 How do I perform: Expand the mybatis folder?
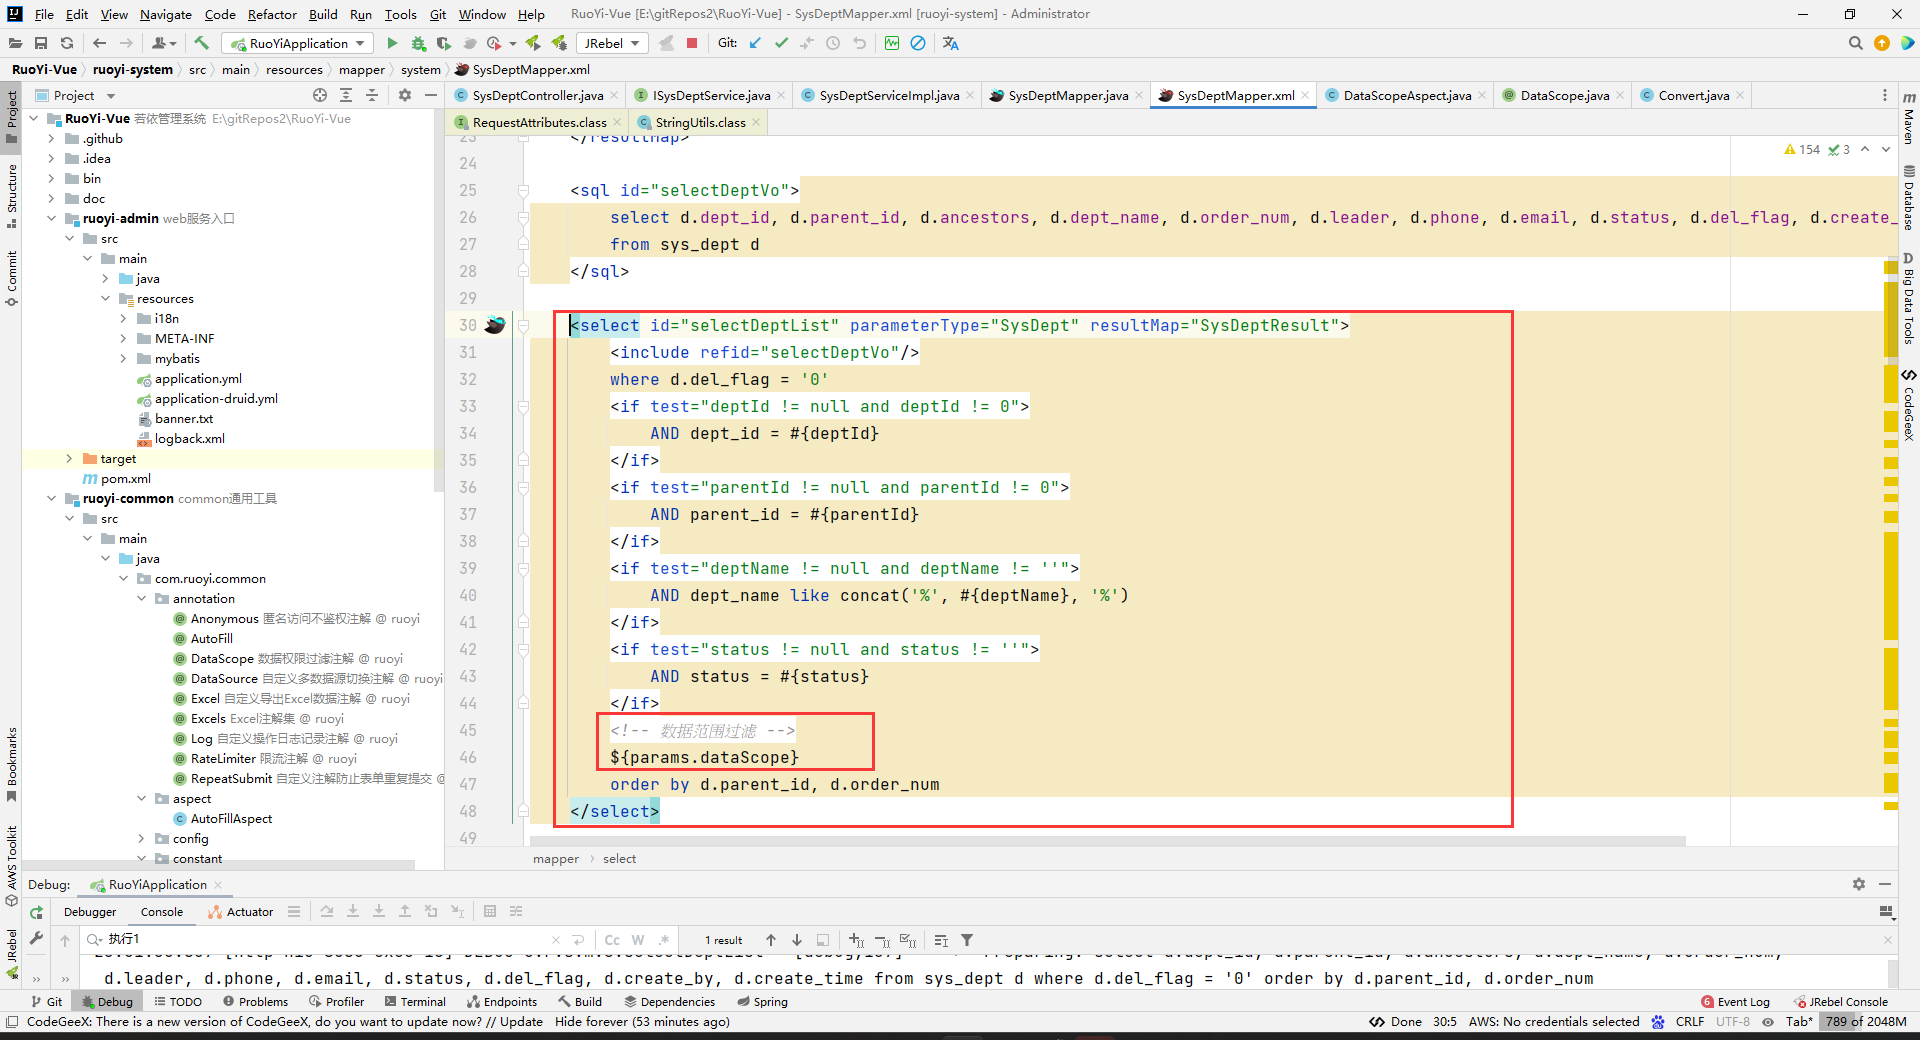pos(123,359)
